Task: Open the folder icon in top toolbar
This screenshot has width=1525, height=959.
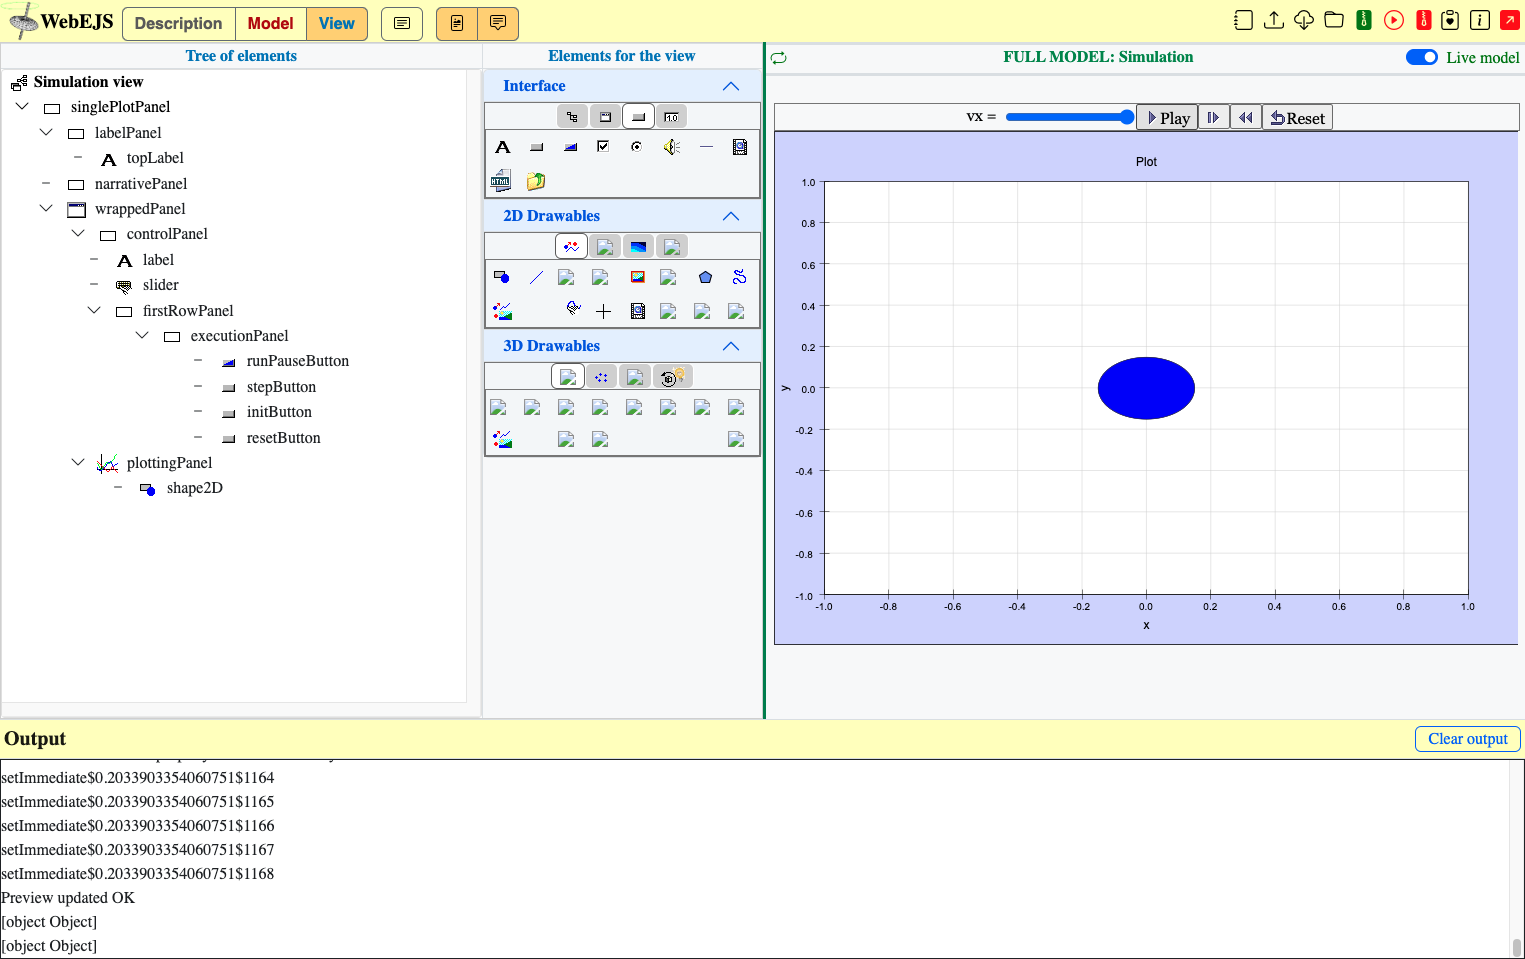Action: coord(1333,20)
